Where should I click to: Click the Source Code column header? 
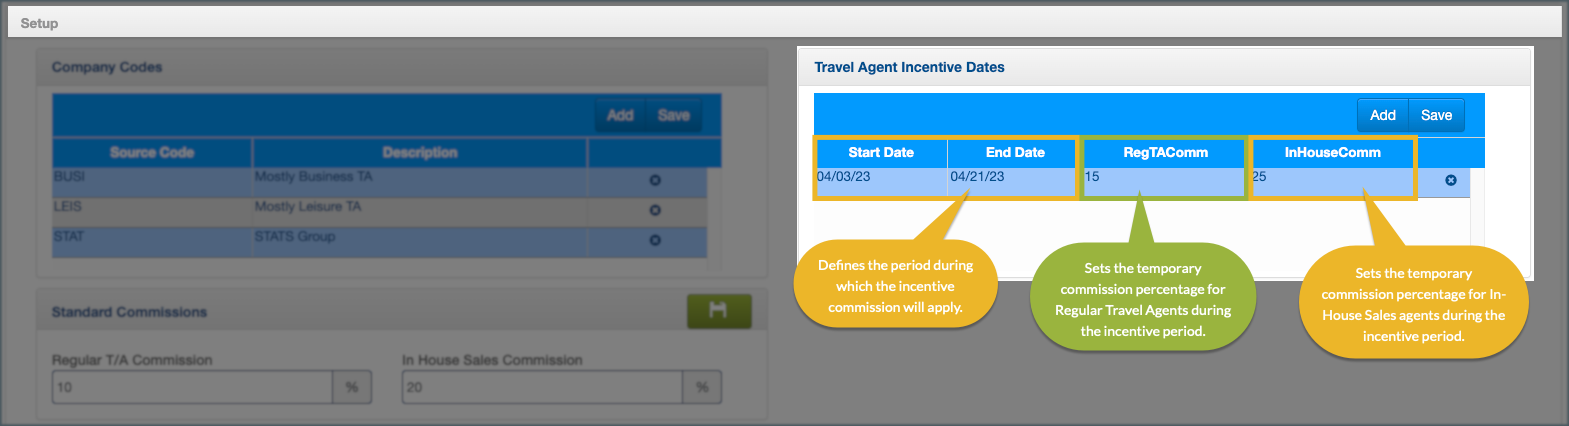pyautogui.click(x=152, y=152)
